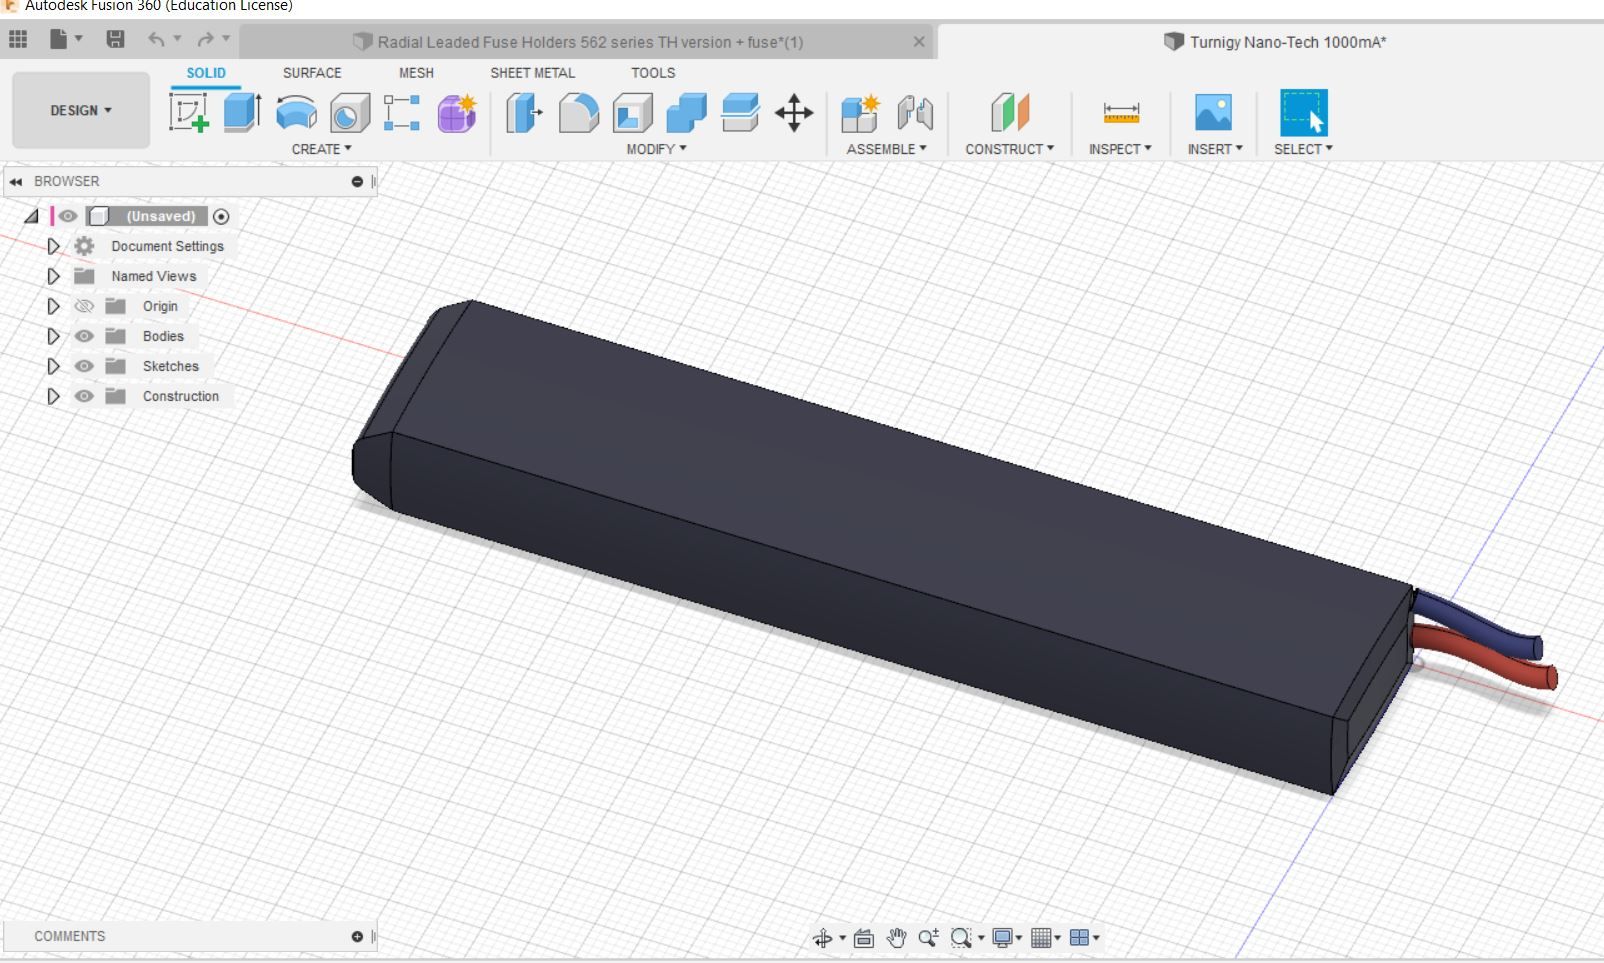Screen dimensions: 1604x963
Task: Hide the Bodies folder visibility
Action: tap(84, 336)
